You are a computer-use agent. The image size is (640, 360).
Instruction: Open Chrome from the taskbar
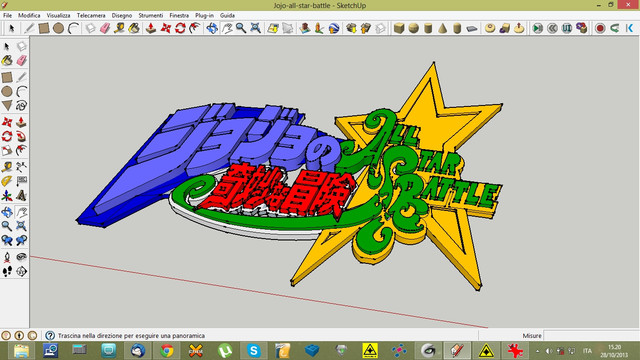(x=167, y=351)
